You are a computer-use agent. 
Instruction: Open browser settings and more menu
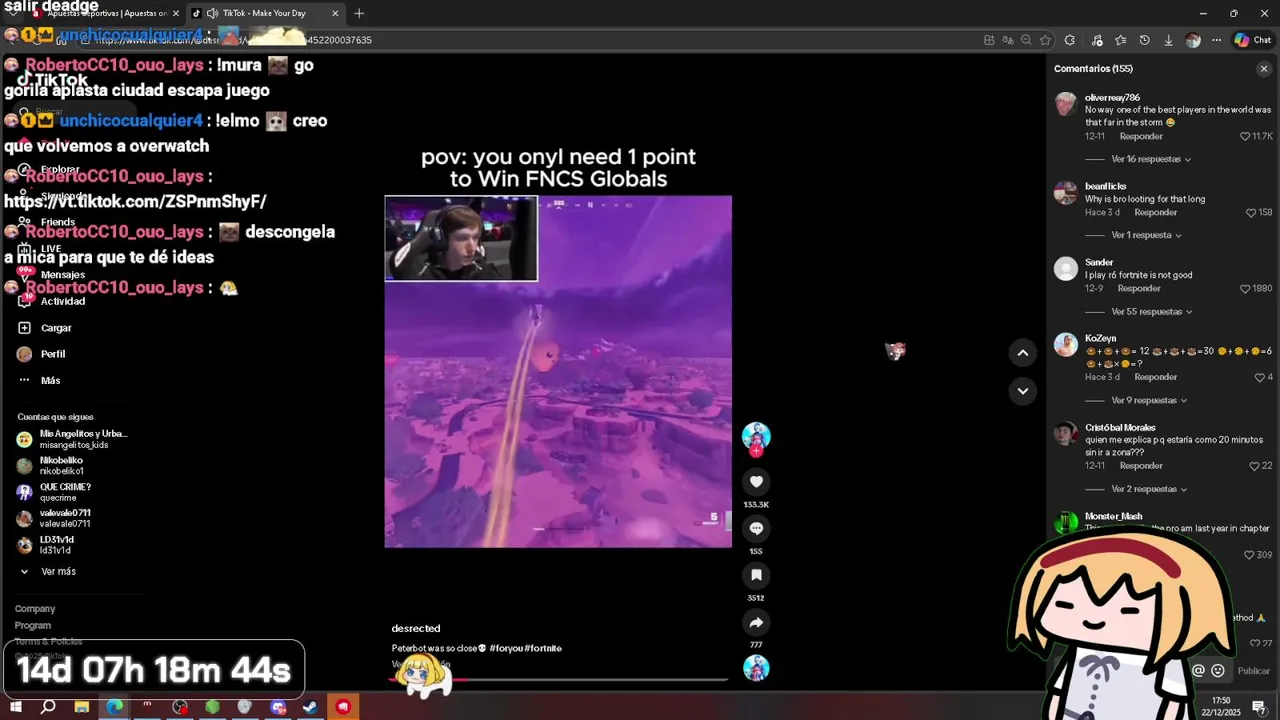click(1216, 40)
